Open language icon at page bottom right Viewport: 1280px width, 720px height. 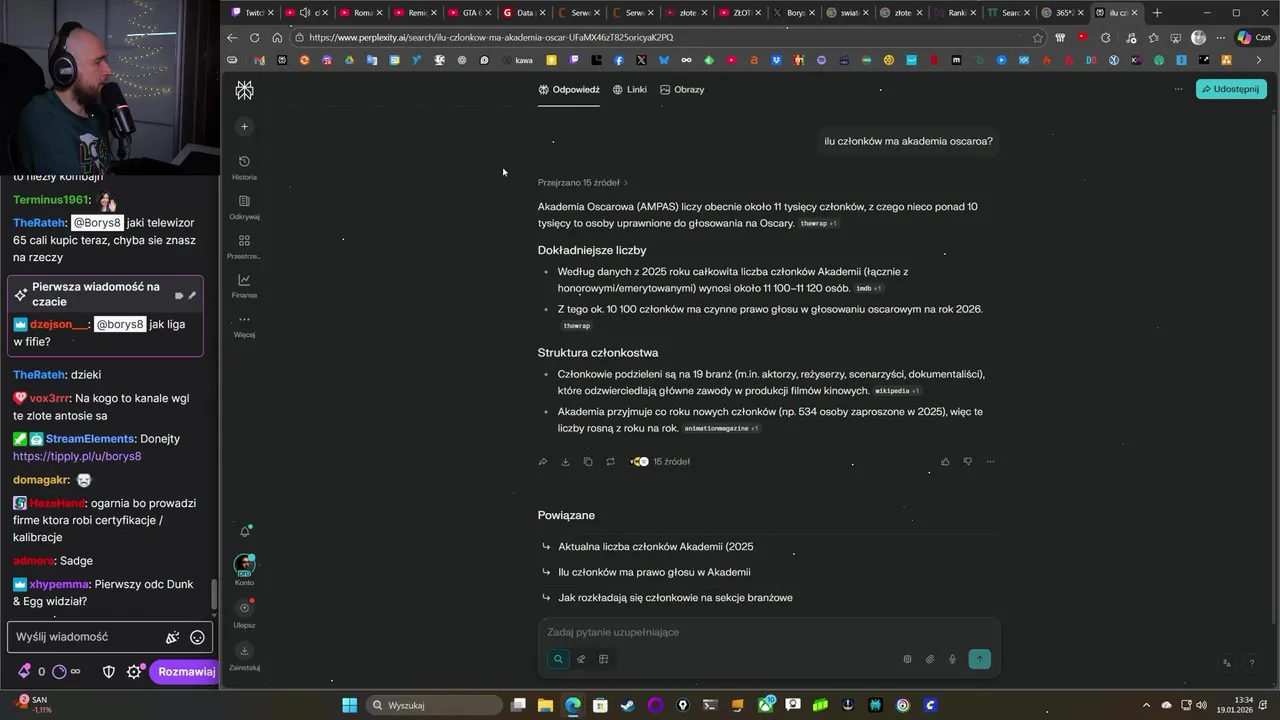(1227, 663)
